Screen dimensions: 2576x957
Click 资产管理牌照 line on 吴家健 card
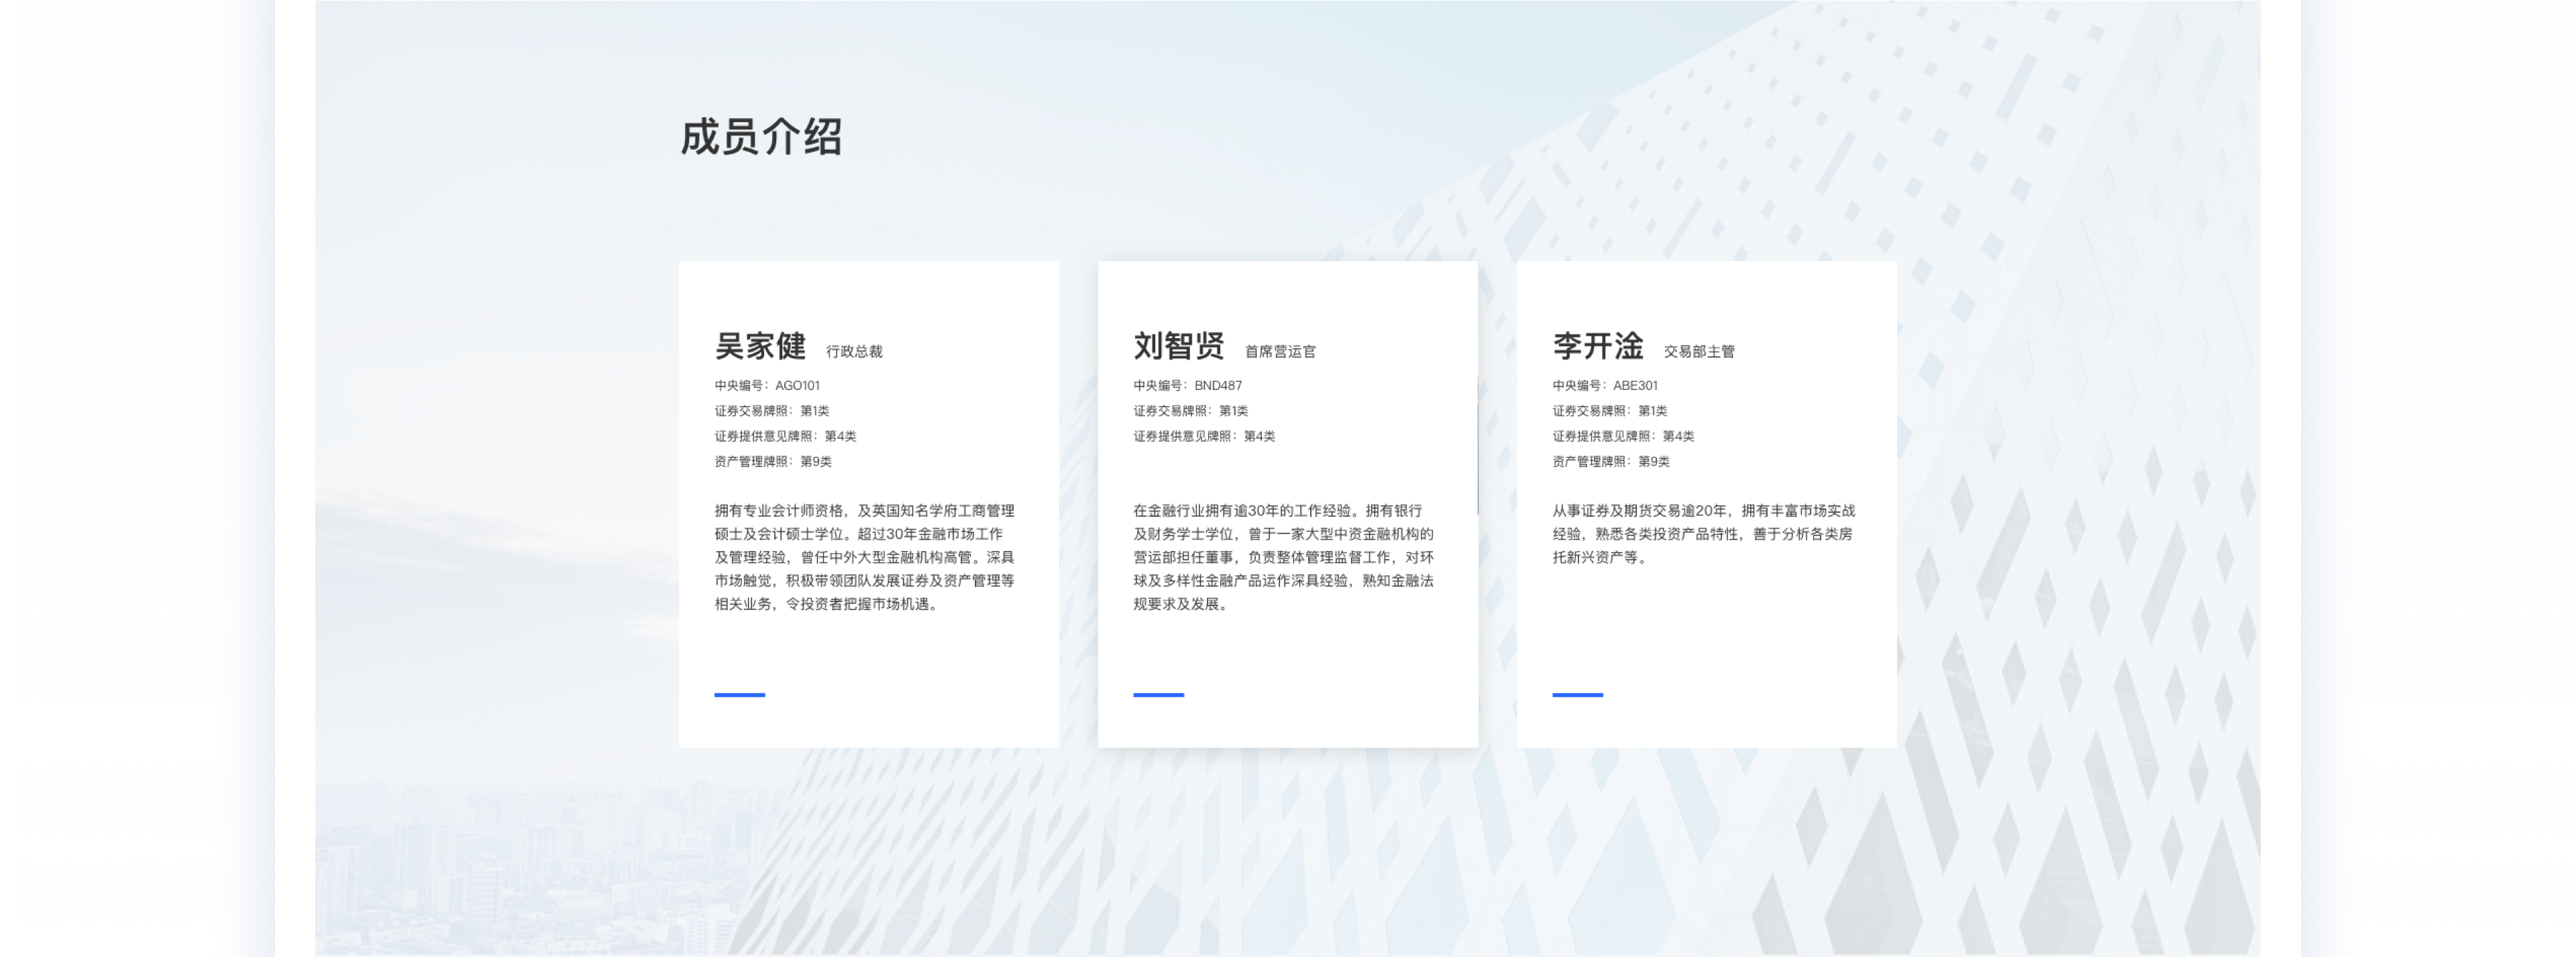pos(772,462)
